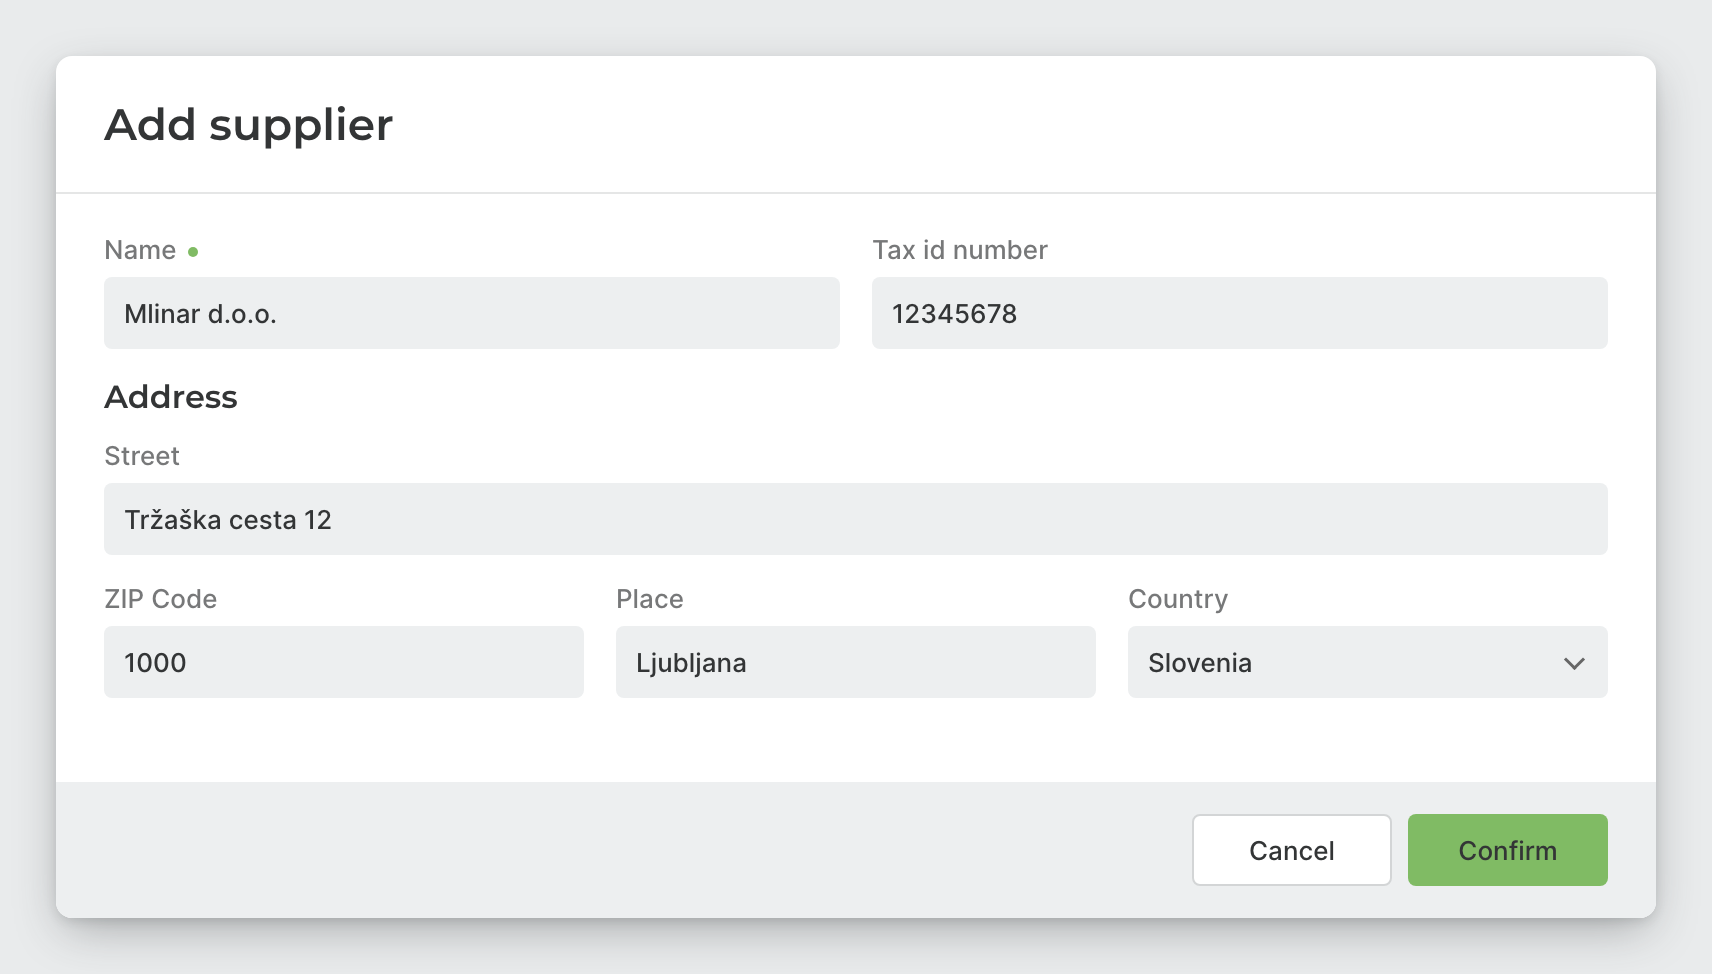Click the Street label
Image resolution: width=1712 pixels, height=974 pixels.
pos(142,456)
